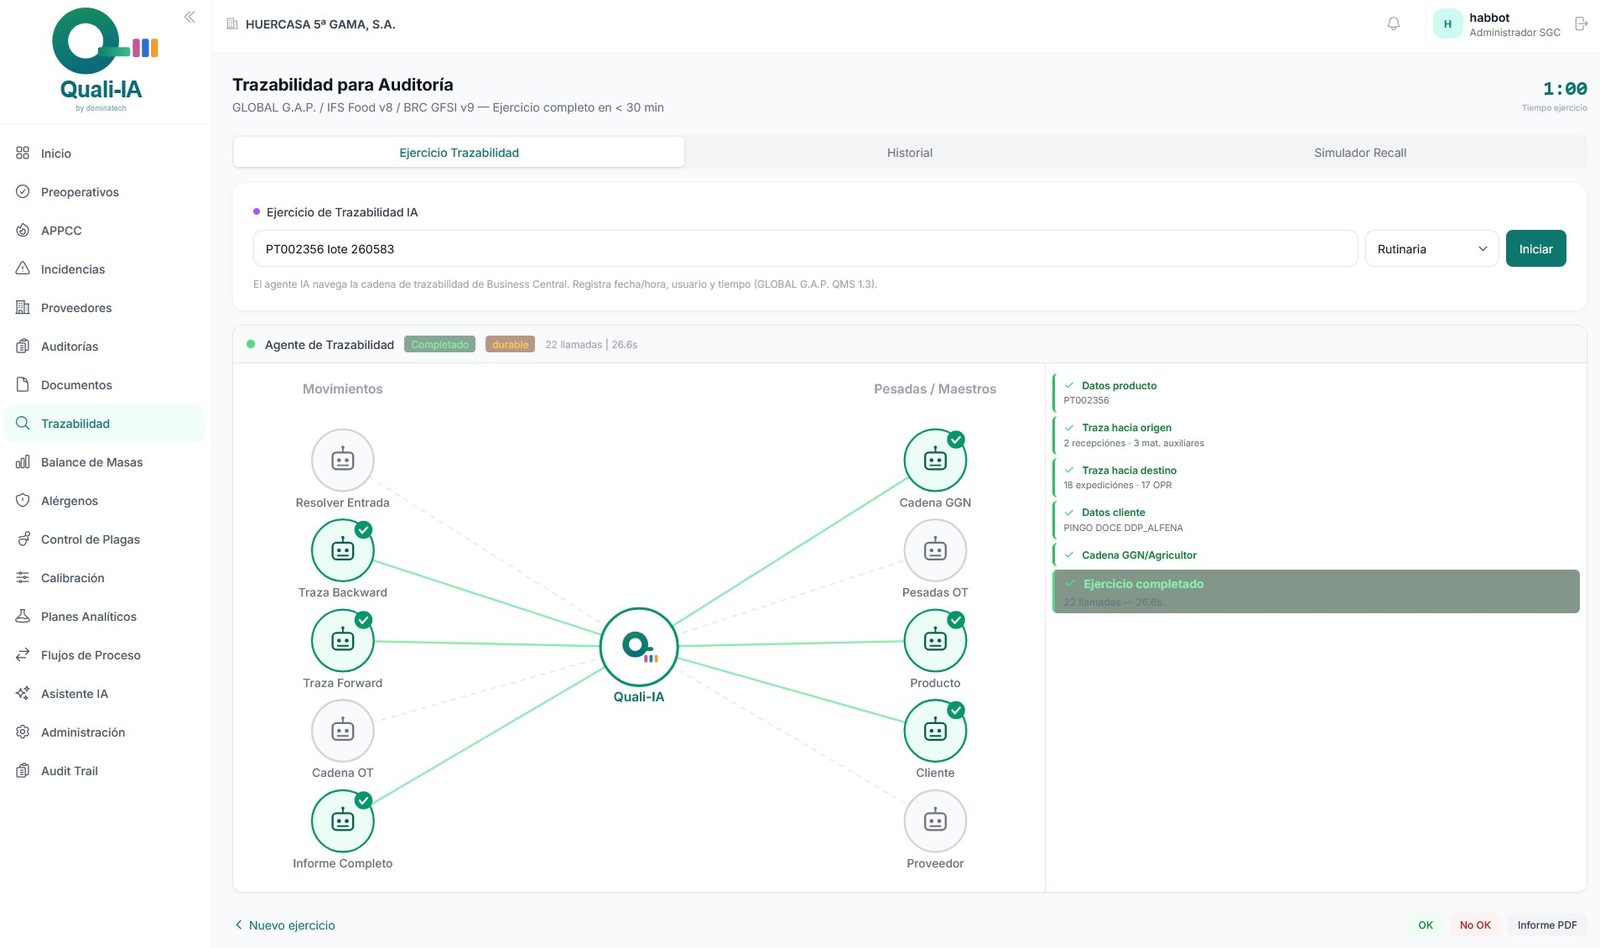Select the Traza Forward agent node
The width and height of the screenshot is (1600, 948).
[343, 641]
